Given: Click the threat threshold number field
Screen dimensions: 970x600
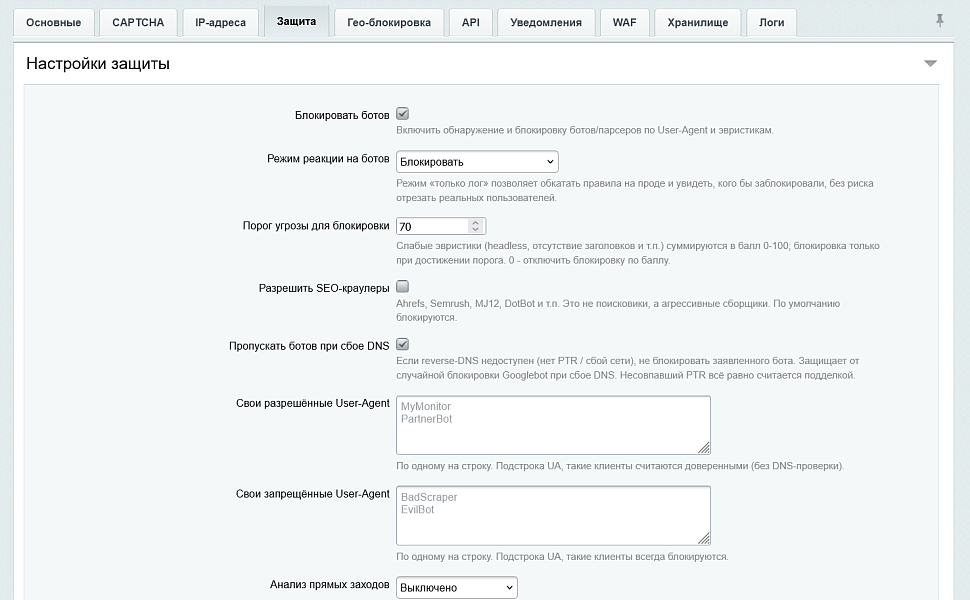Looking at the screenshot, I should pos(432,226).
